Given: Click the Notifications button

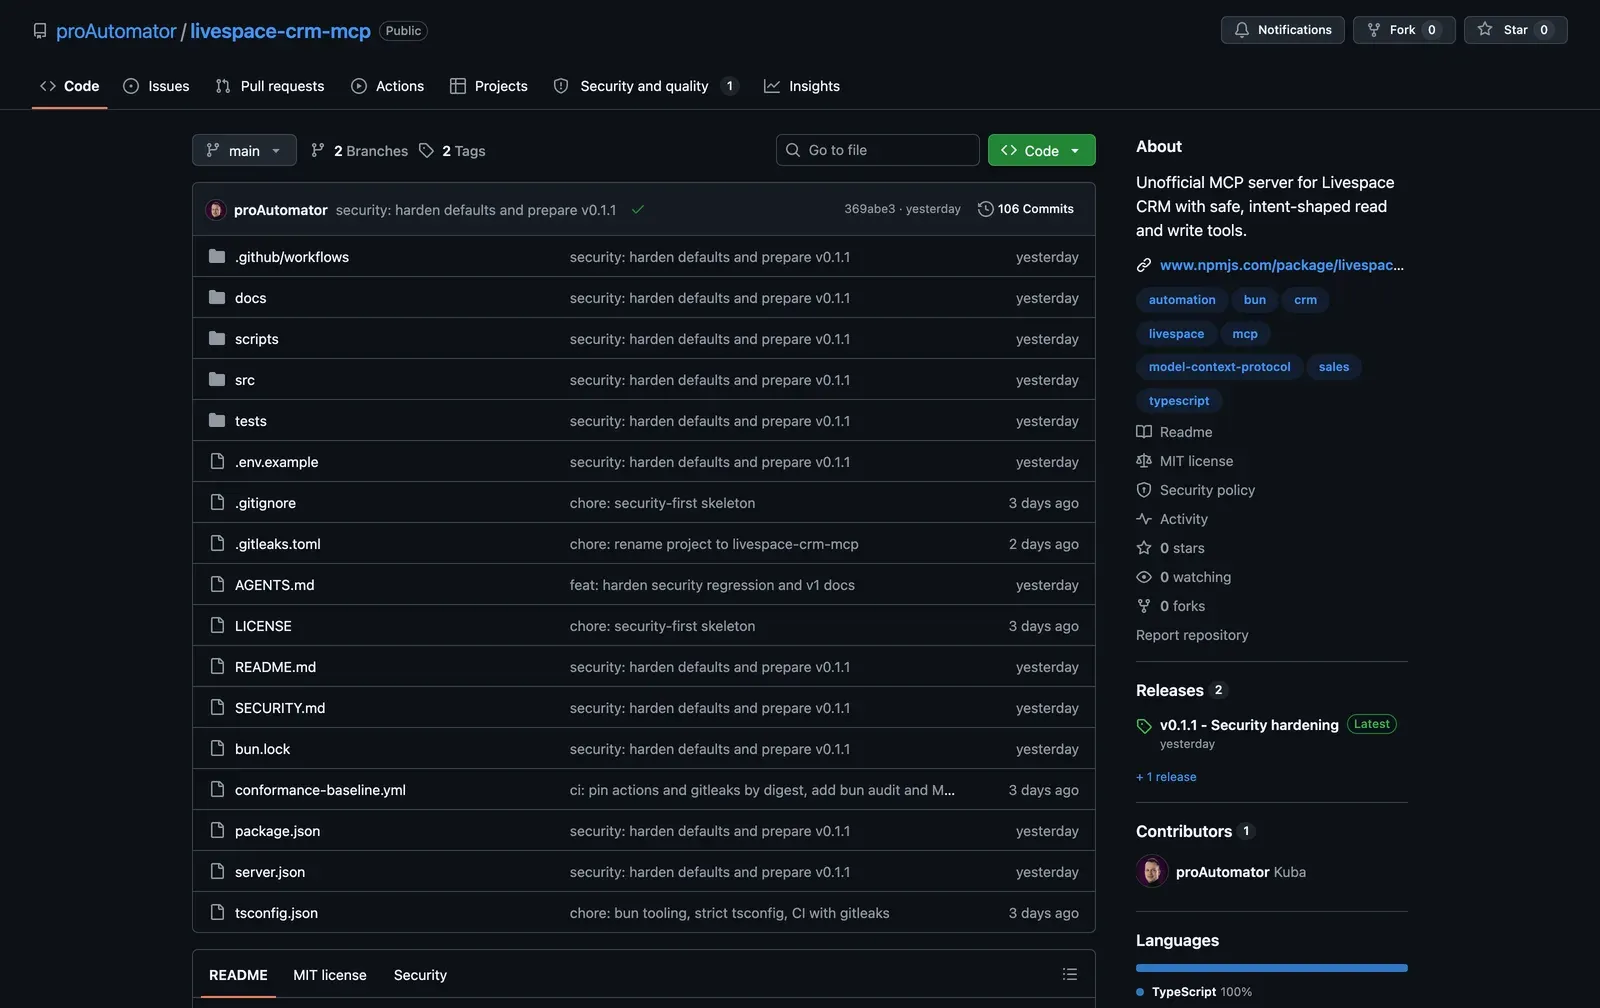Looking at the screenshot, I should 1282,30.
